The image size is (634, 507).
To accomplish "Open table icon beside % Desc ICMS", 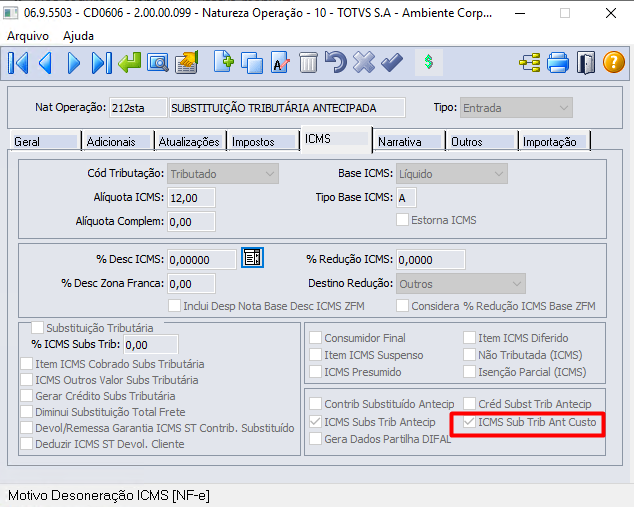I will 252,258.
